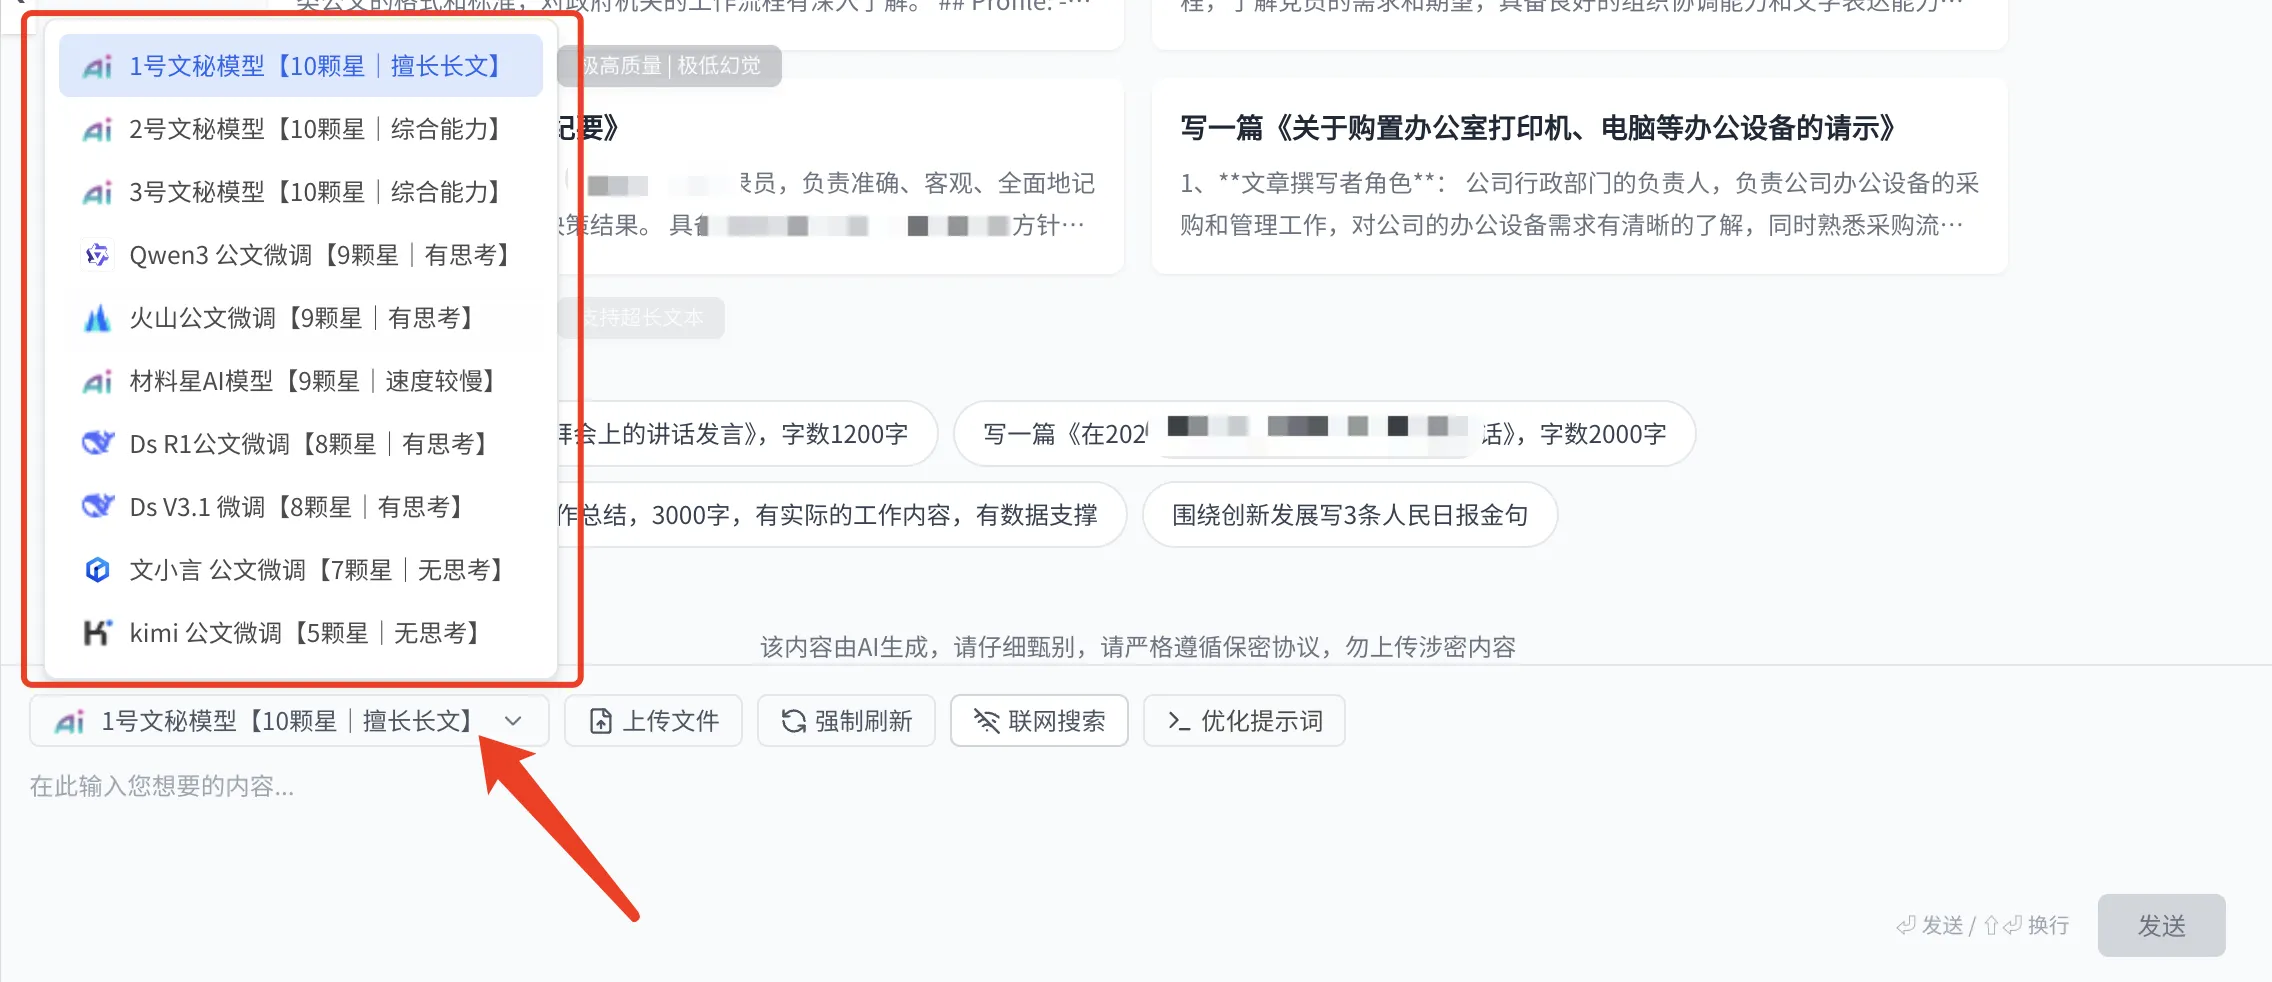Choose 火山公文微调【9颗星｜有思考】
Screen dimensions: 2272x982
coord(300,318)
